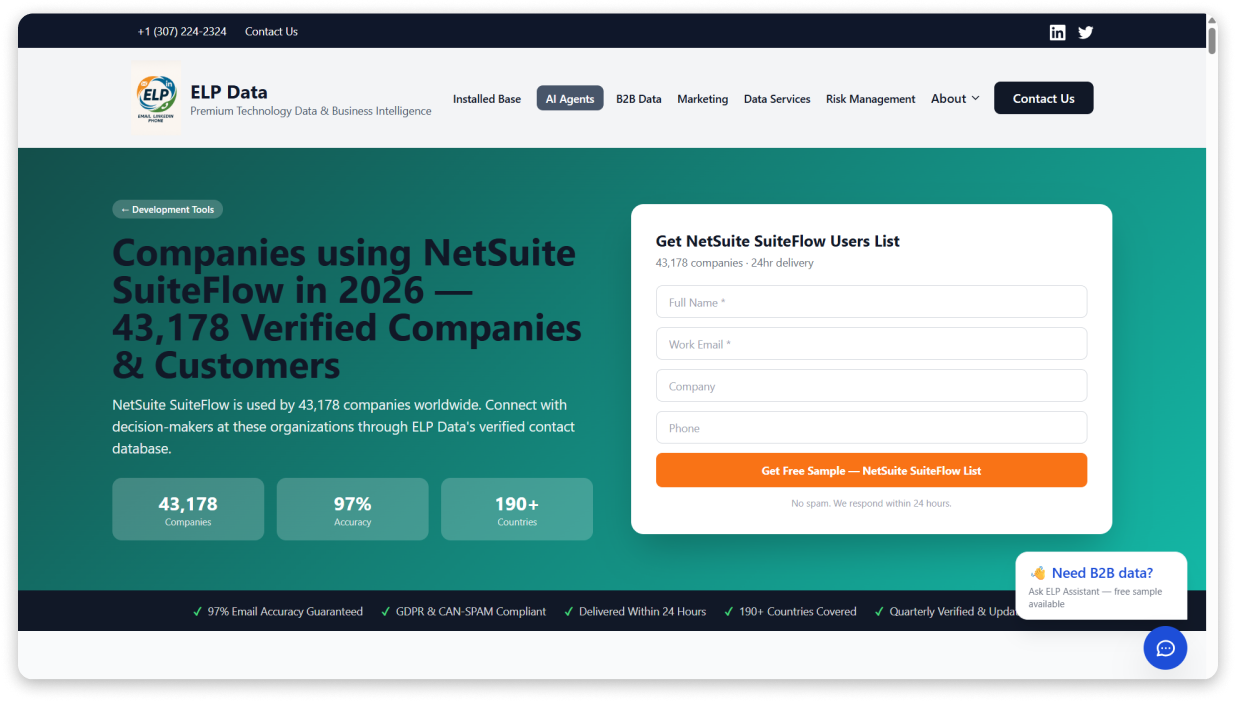The width and height of the screenshot is (1236, 702).
Task: Click 'Delivered Within 24 Hours' text
Action: tap(642, 612)
